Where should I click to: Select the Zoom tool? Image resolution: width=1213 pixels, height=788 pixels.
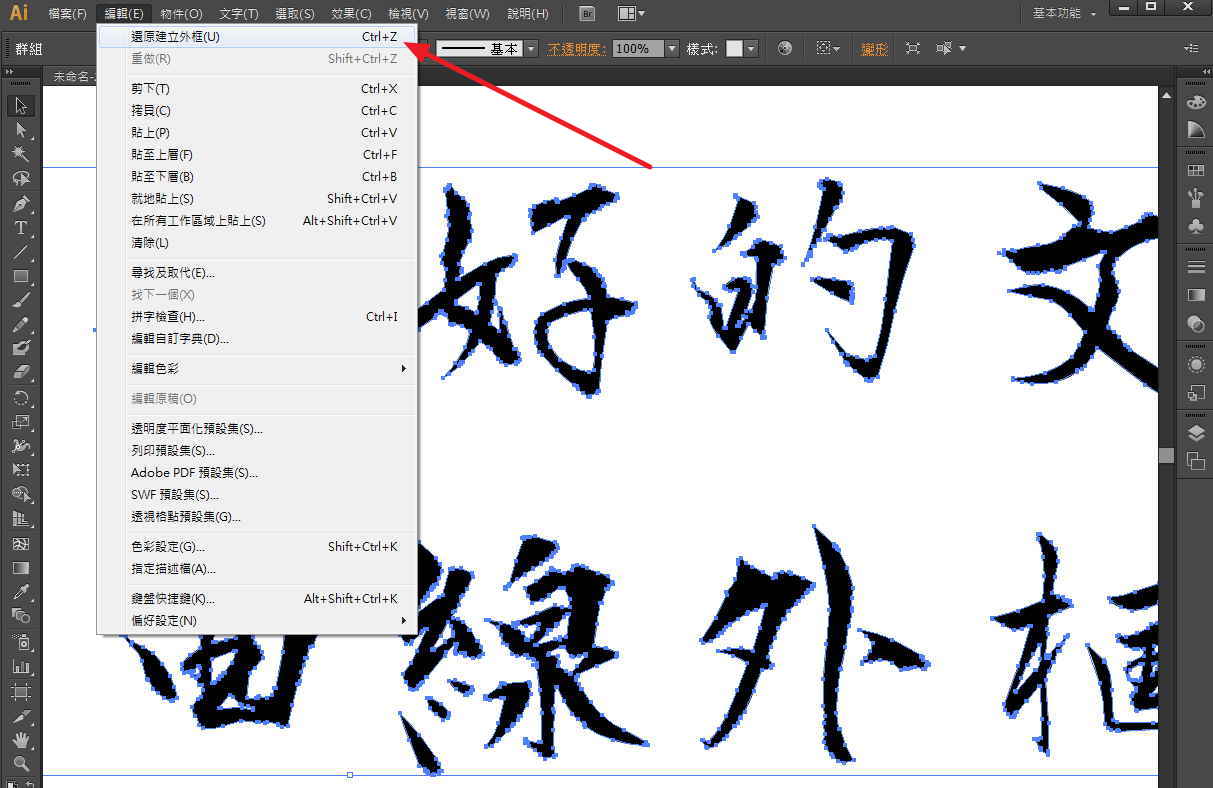click(21, 764)
